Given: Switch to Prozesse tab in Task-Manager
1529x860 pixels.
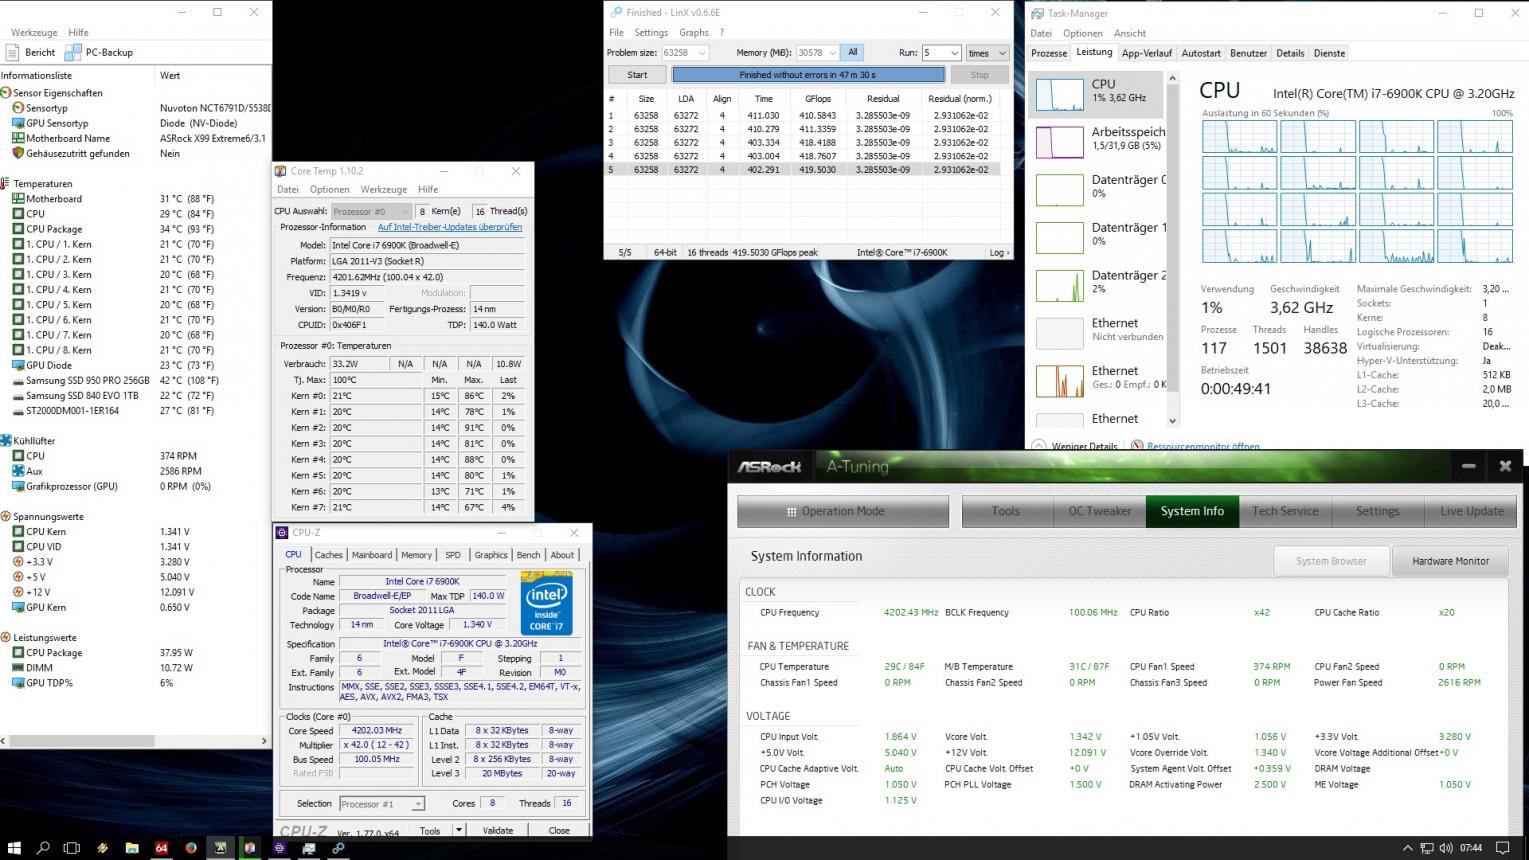Looking at the screenshot, I should pos(1049,53).
